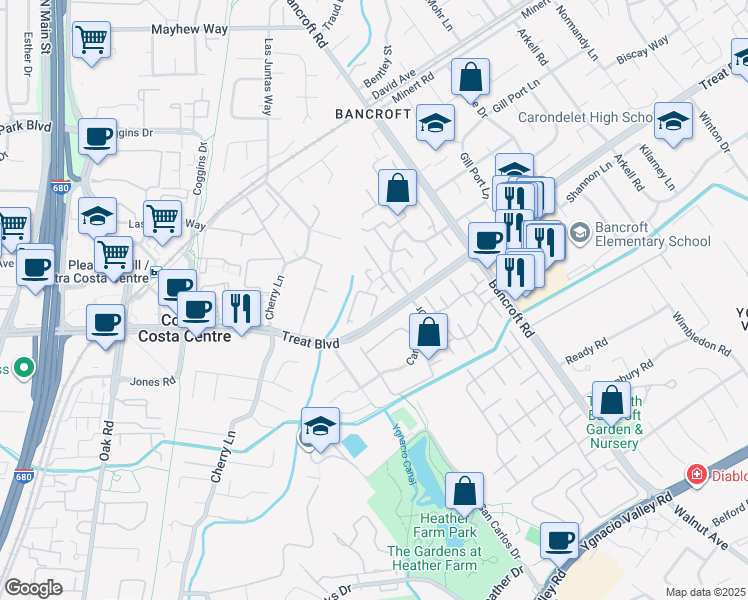The height and width of the screenshot is (600, 748).
Task: Select the coffee cup marker at Oak Rd and Treat Blvd
Action: (105, 326)
